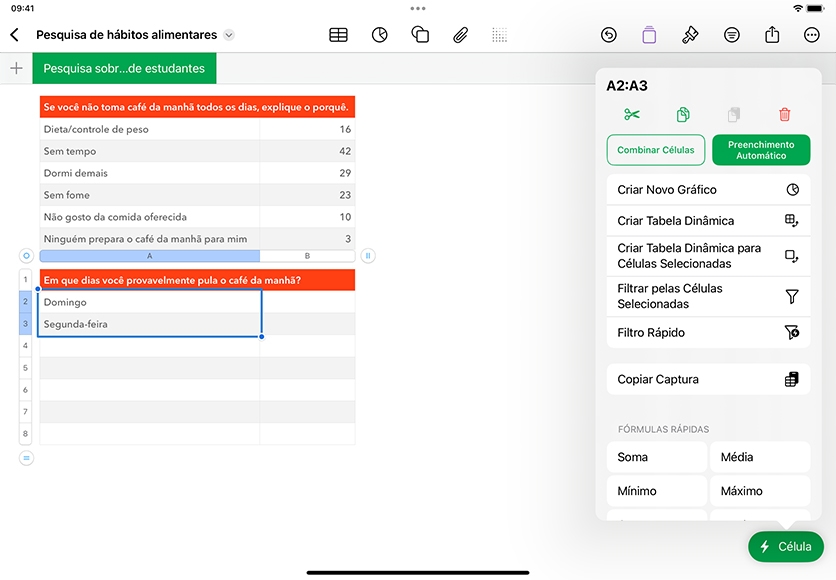The width and height of the screenshot is (836, 580).
Task: Tap the grayed-out paste icon
Action: [x=734, y=115]
